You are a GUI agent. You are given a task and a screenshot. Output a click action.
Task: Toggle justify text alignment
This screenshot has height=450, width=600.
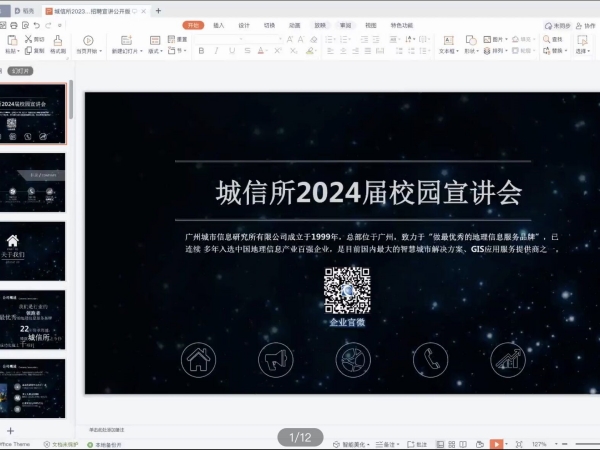click(x=368, y=51)
